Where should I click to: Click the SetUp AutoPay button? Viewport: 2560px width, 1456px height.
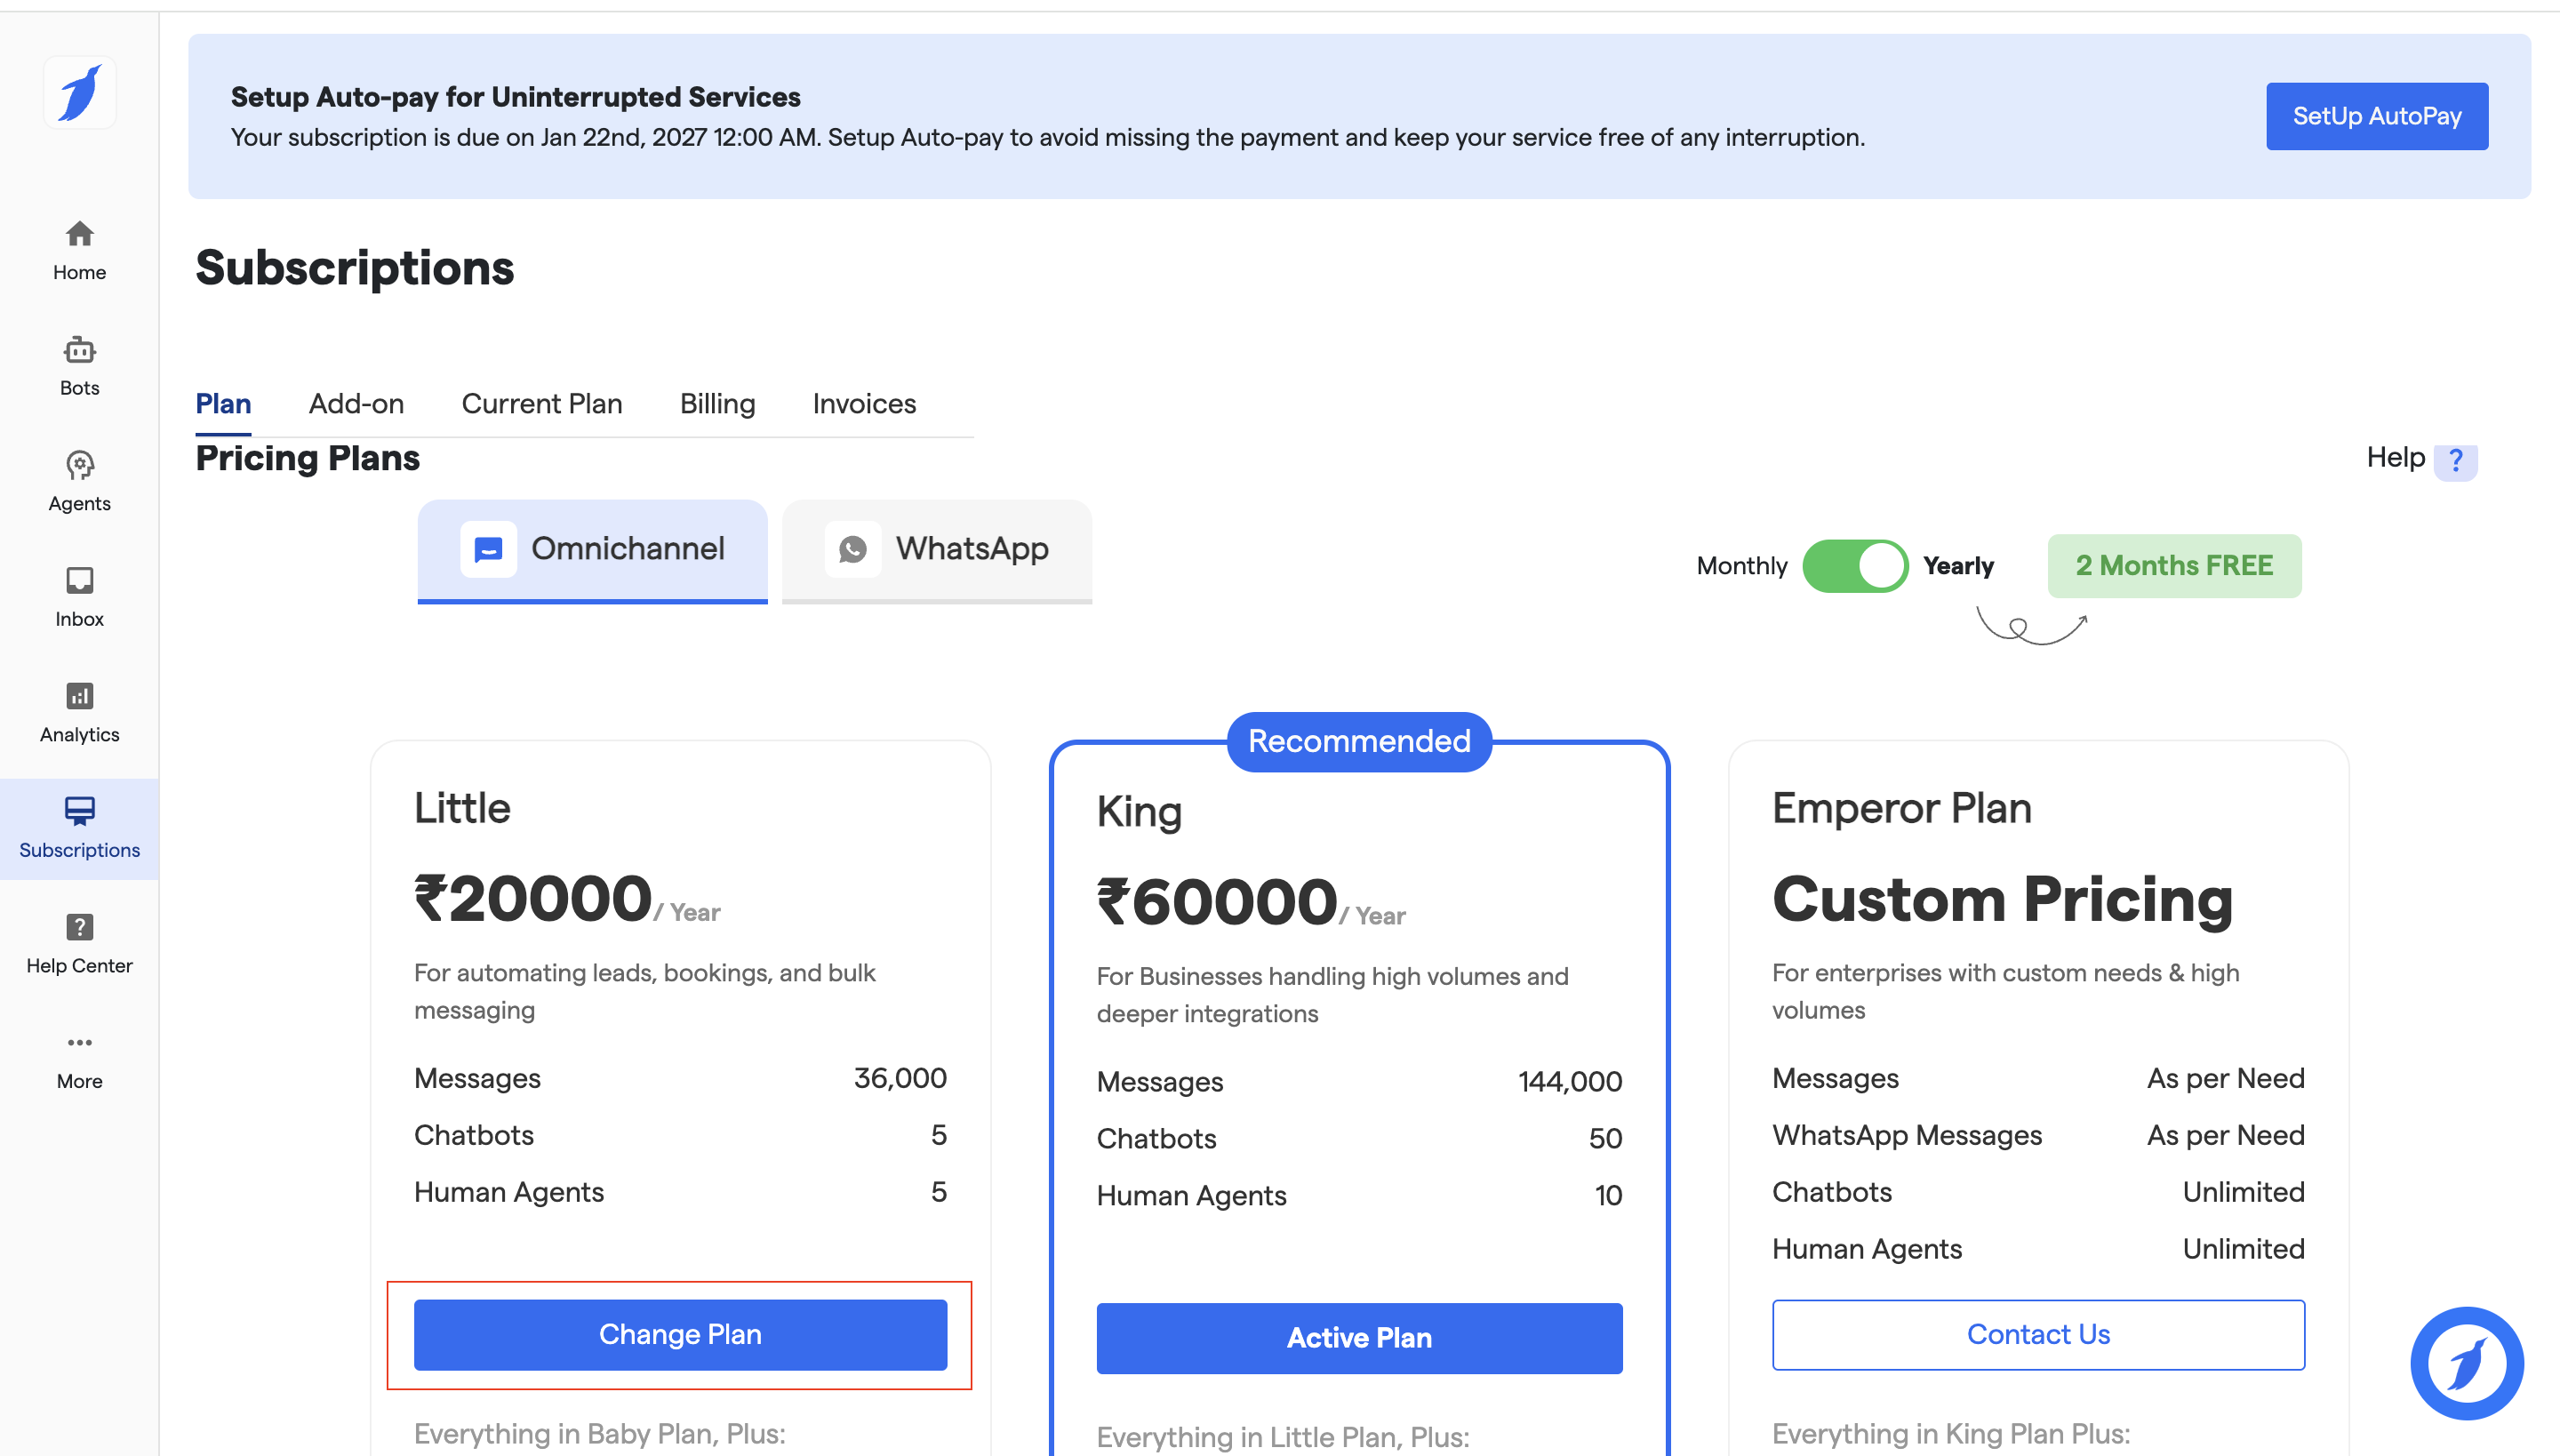click(x=2376, y=116)
